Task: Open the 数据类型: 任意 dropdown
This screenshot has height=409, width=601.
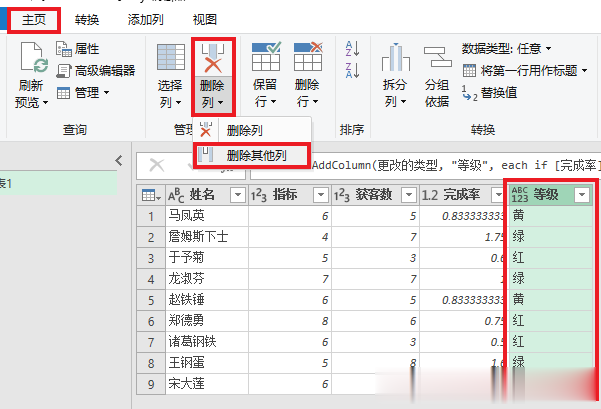Action: coord(506,49)
